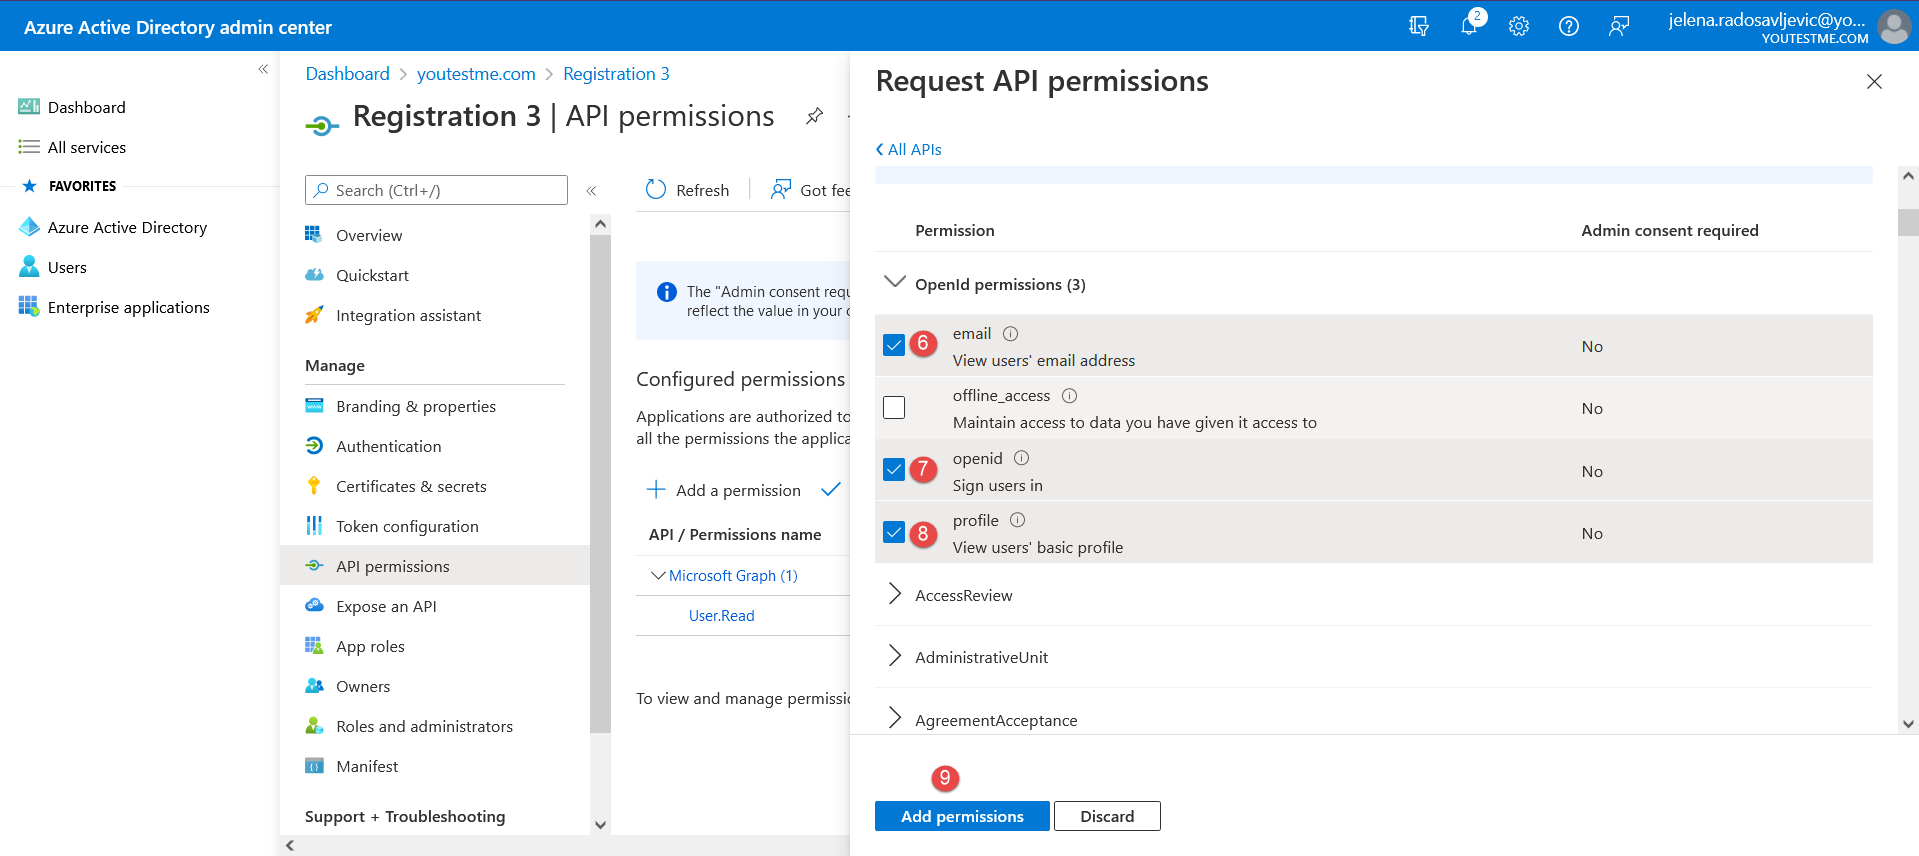Viewport: 1919px width, 856px height.
Task: Click the info icon beside offline_access
Action: point(1069,396)
